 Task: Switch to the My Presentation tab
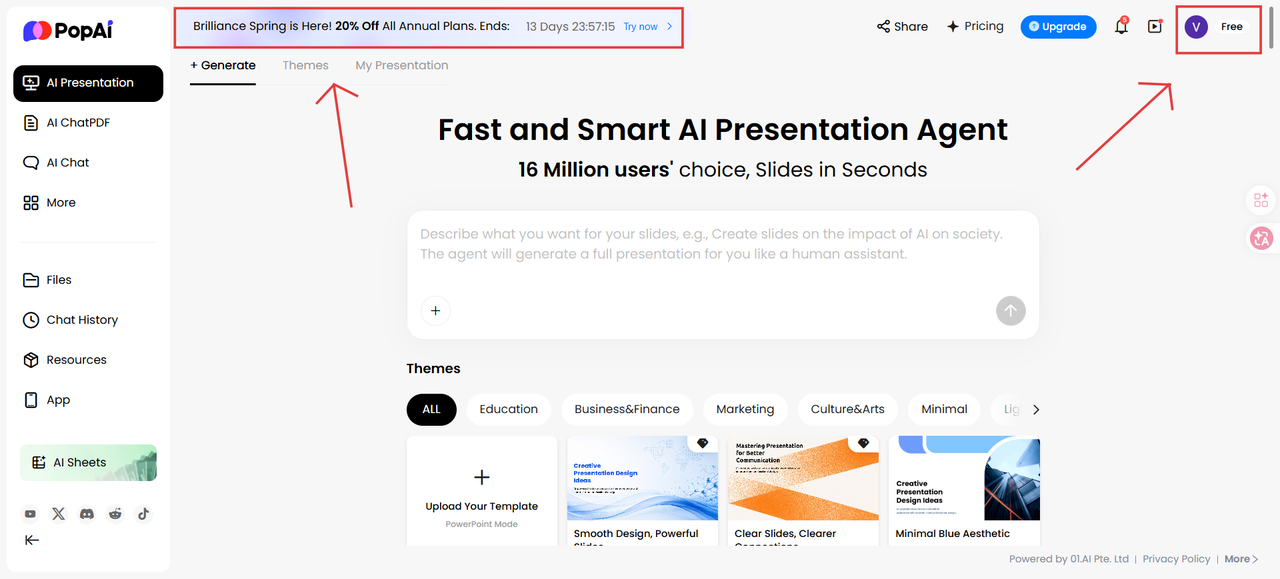[402, 65]
